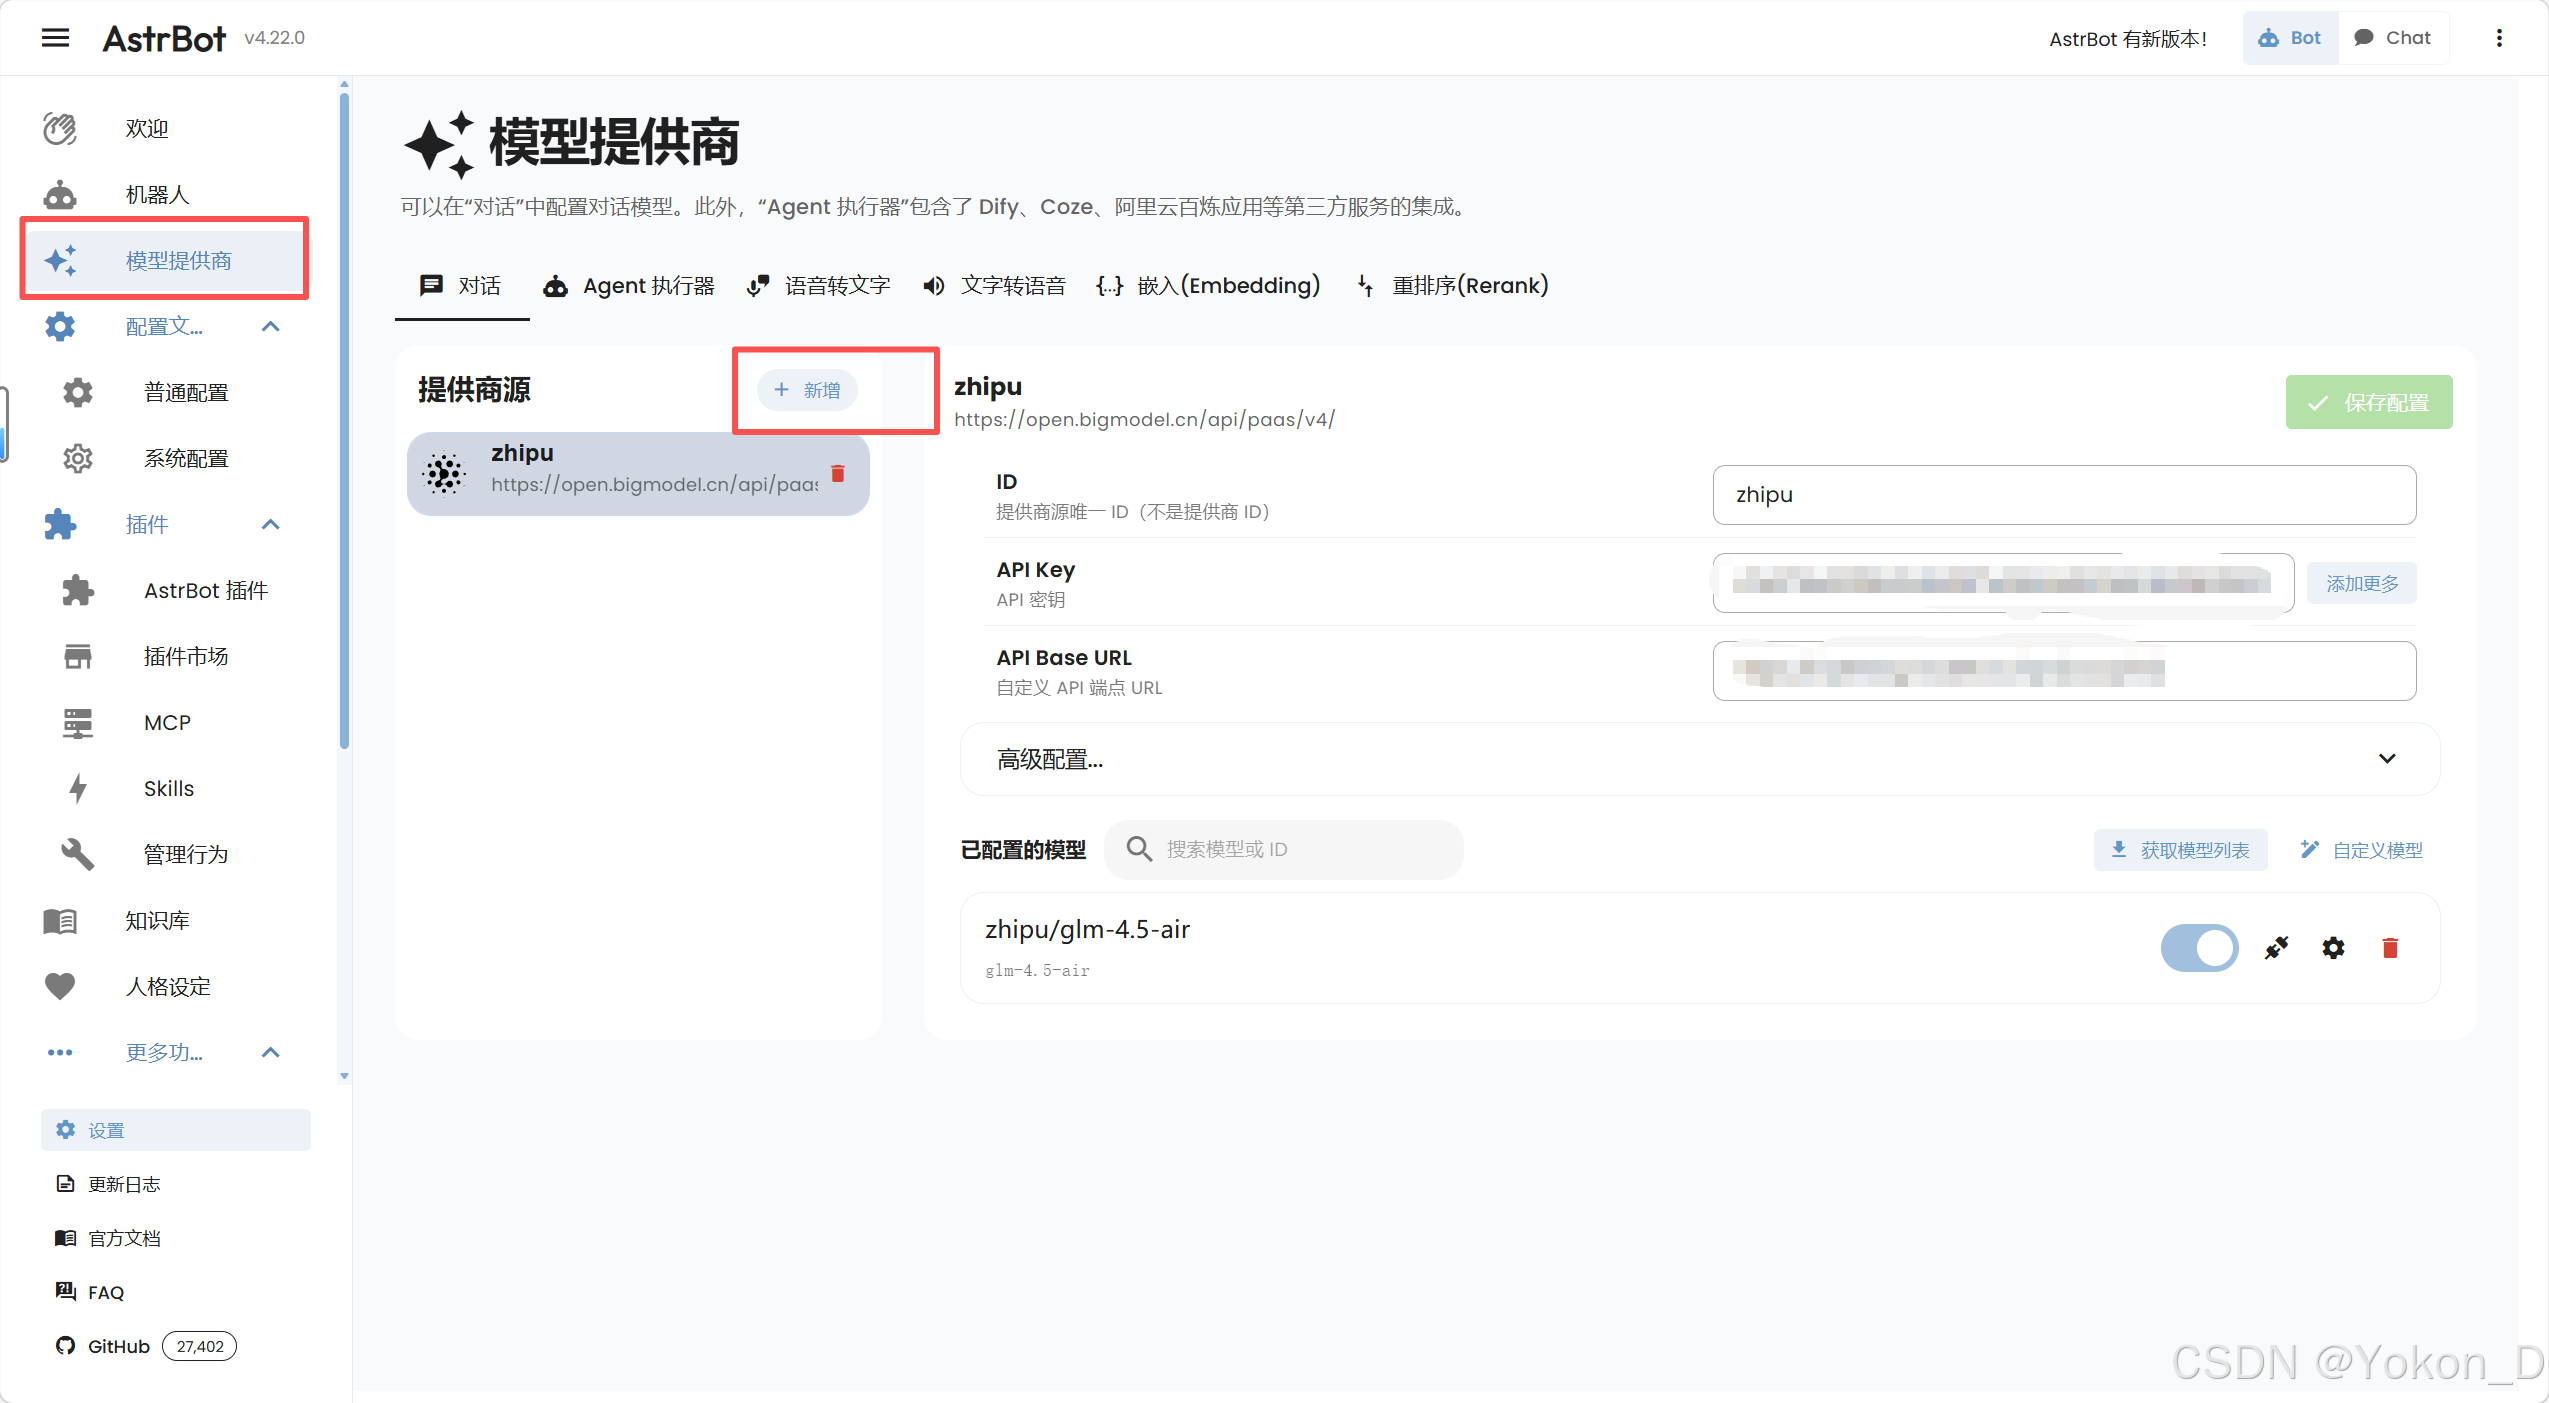Image resolution: width=2549 pixels, height=1403 pixels.
Task: Open the three-dot menu in top bar
Action: (x=2499, y=38)
